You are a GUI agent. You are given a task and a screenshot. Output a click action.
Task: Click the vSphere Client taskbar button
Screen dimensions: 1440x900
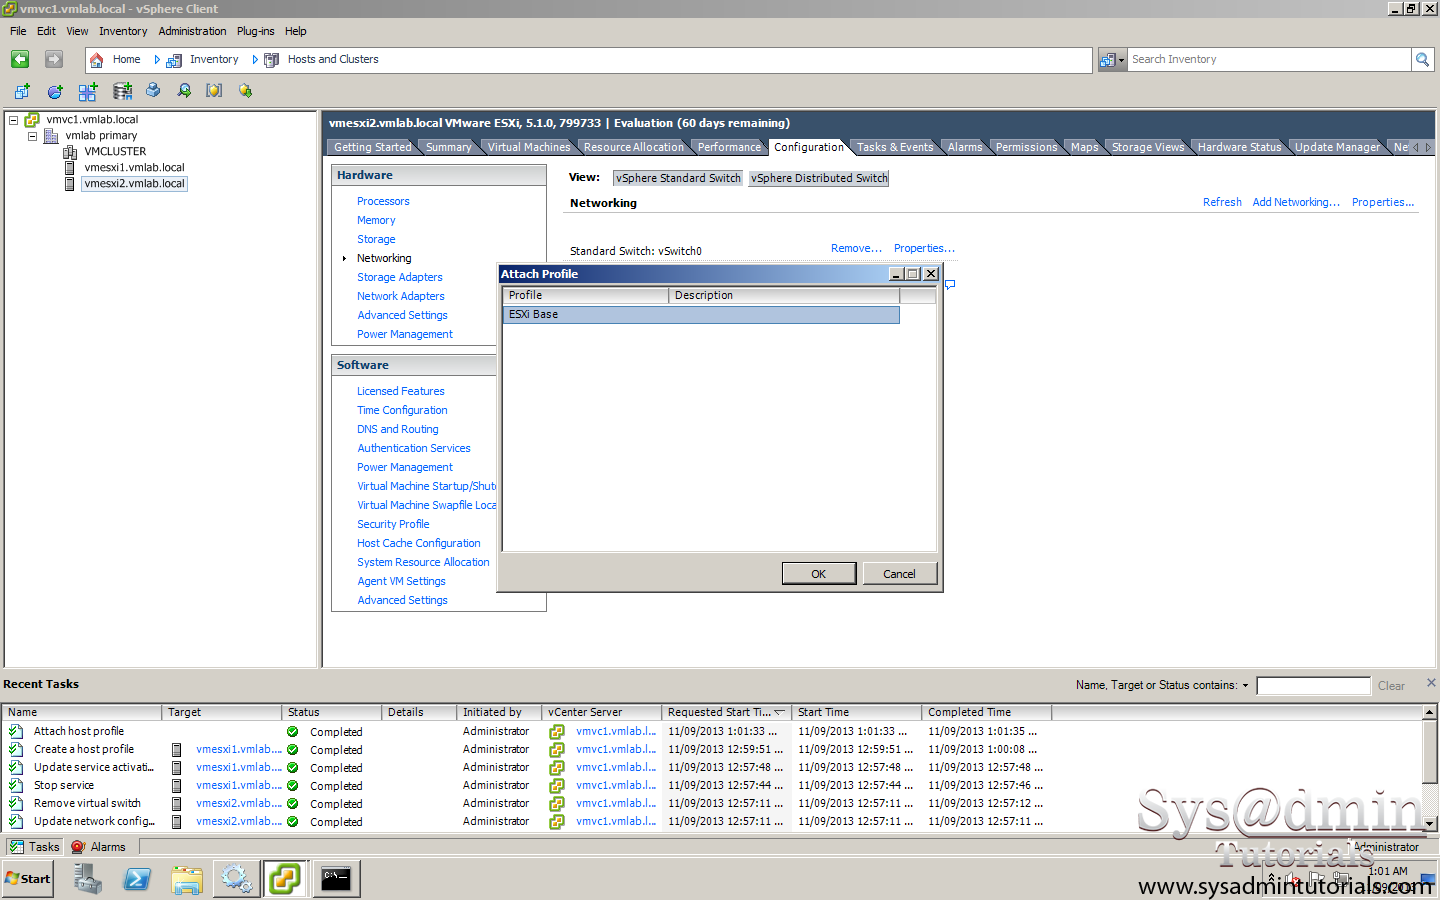[x=285, y=879]
